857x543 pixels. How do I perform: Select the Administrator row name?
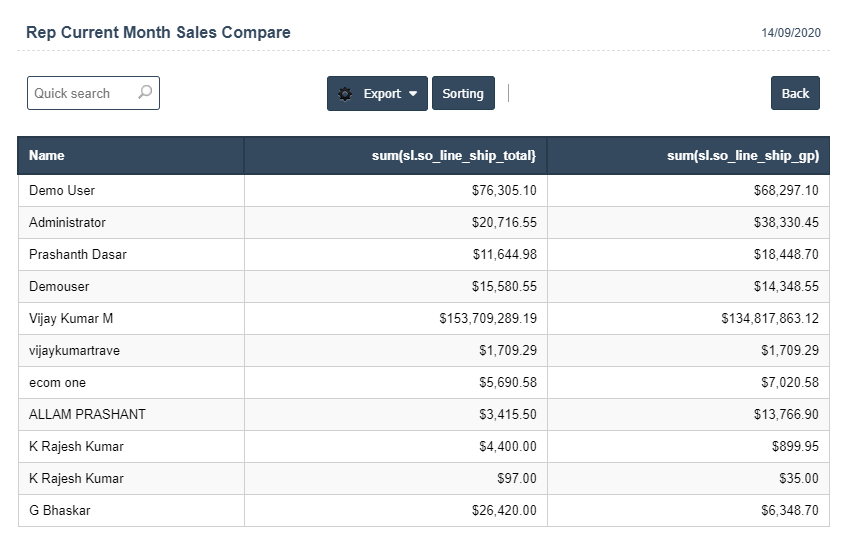(x=67, y=222)
